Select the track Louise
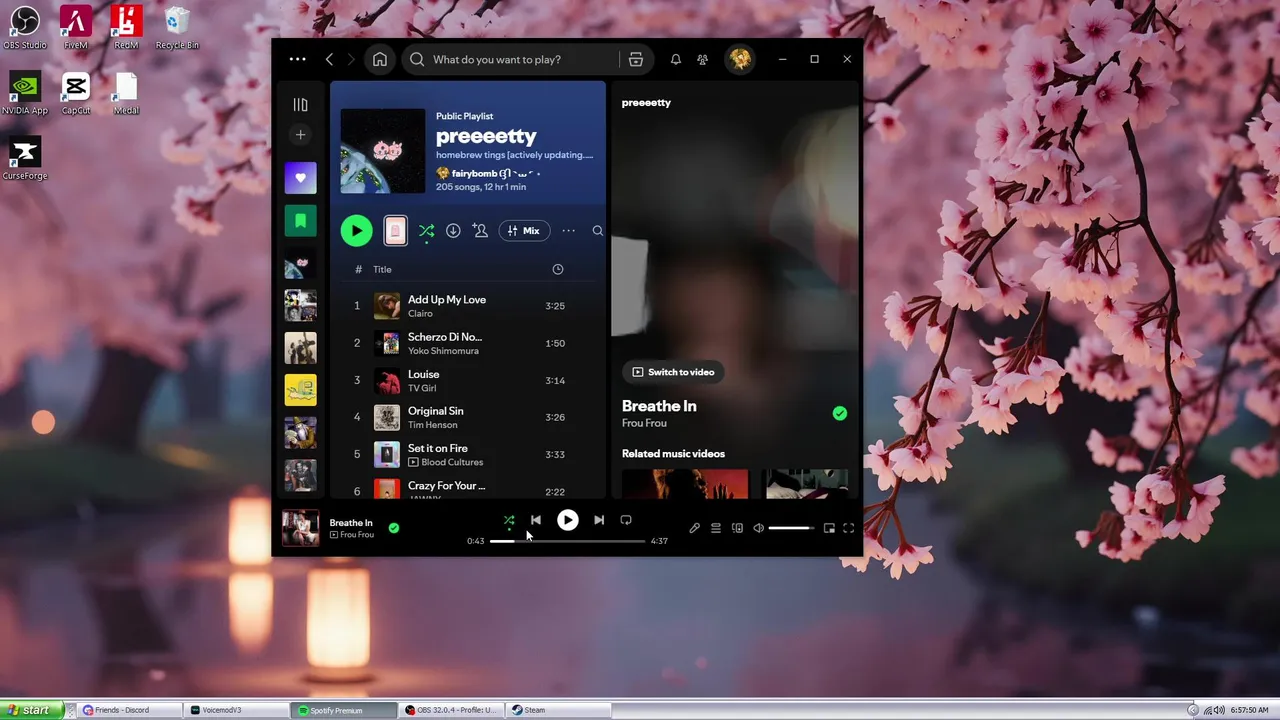The width and height of the screenshot is (1280, 720). [x=423, y=374]
